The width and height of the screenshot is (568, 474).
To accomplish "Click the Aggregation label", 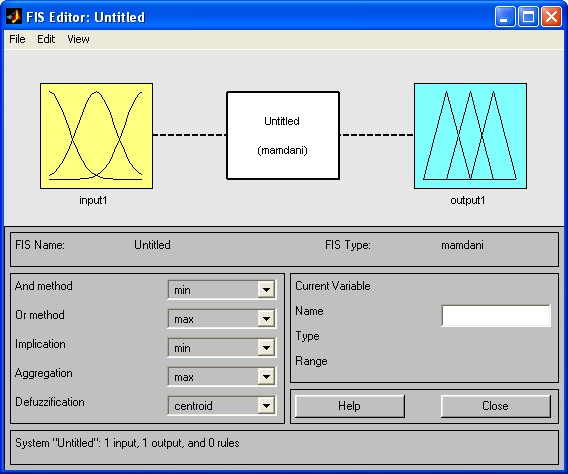I will click(43, 373).
